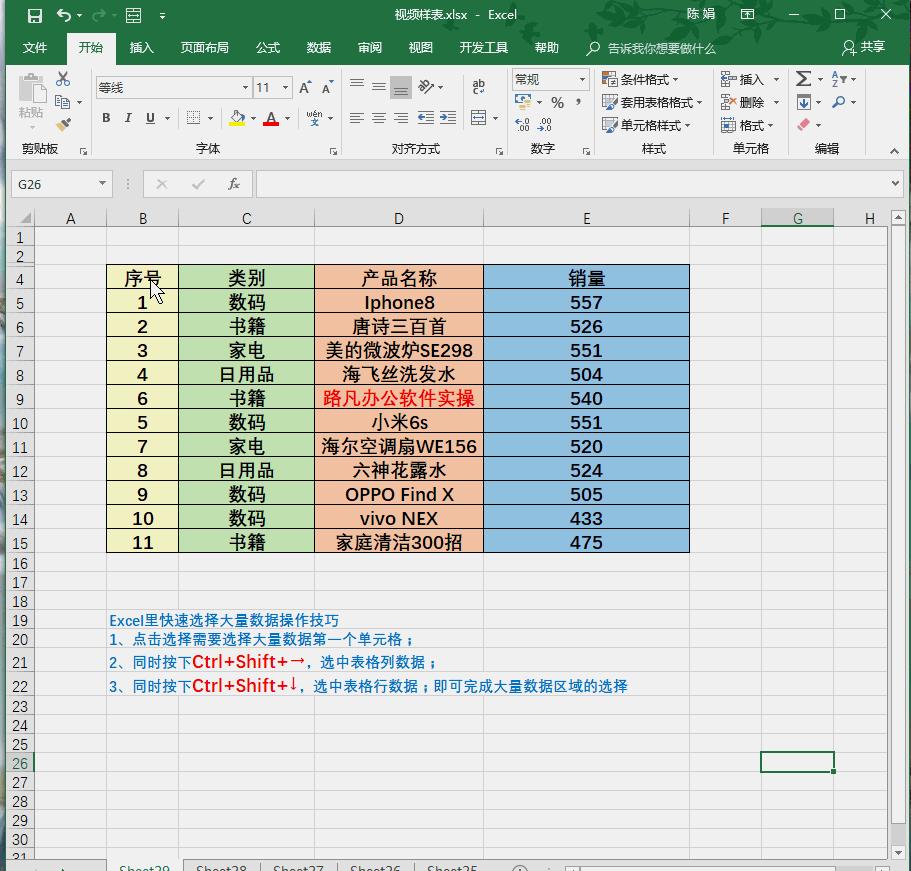
Task: Click the Center Alignment icon
Action: pos(378,118)
